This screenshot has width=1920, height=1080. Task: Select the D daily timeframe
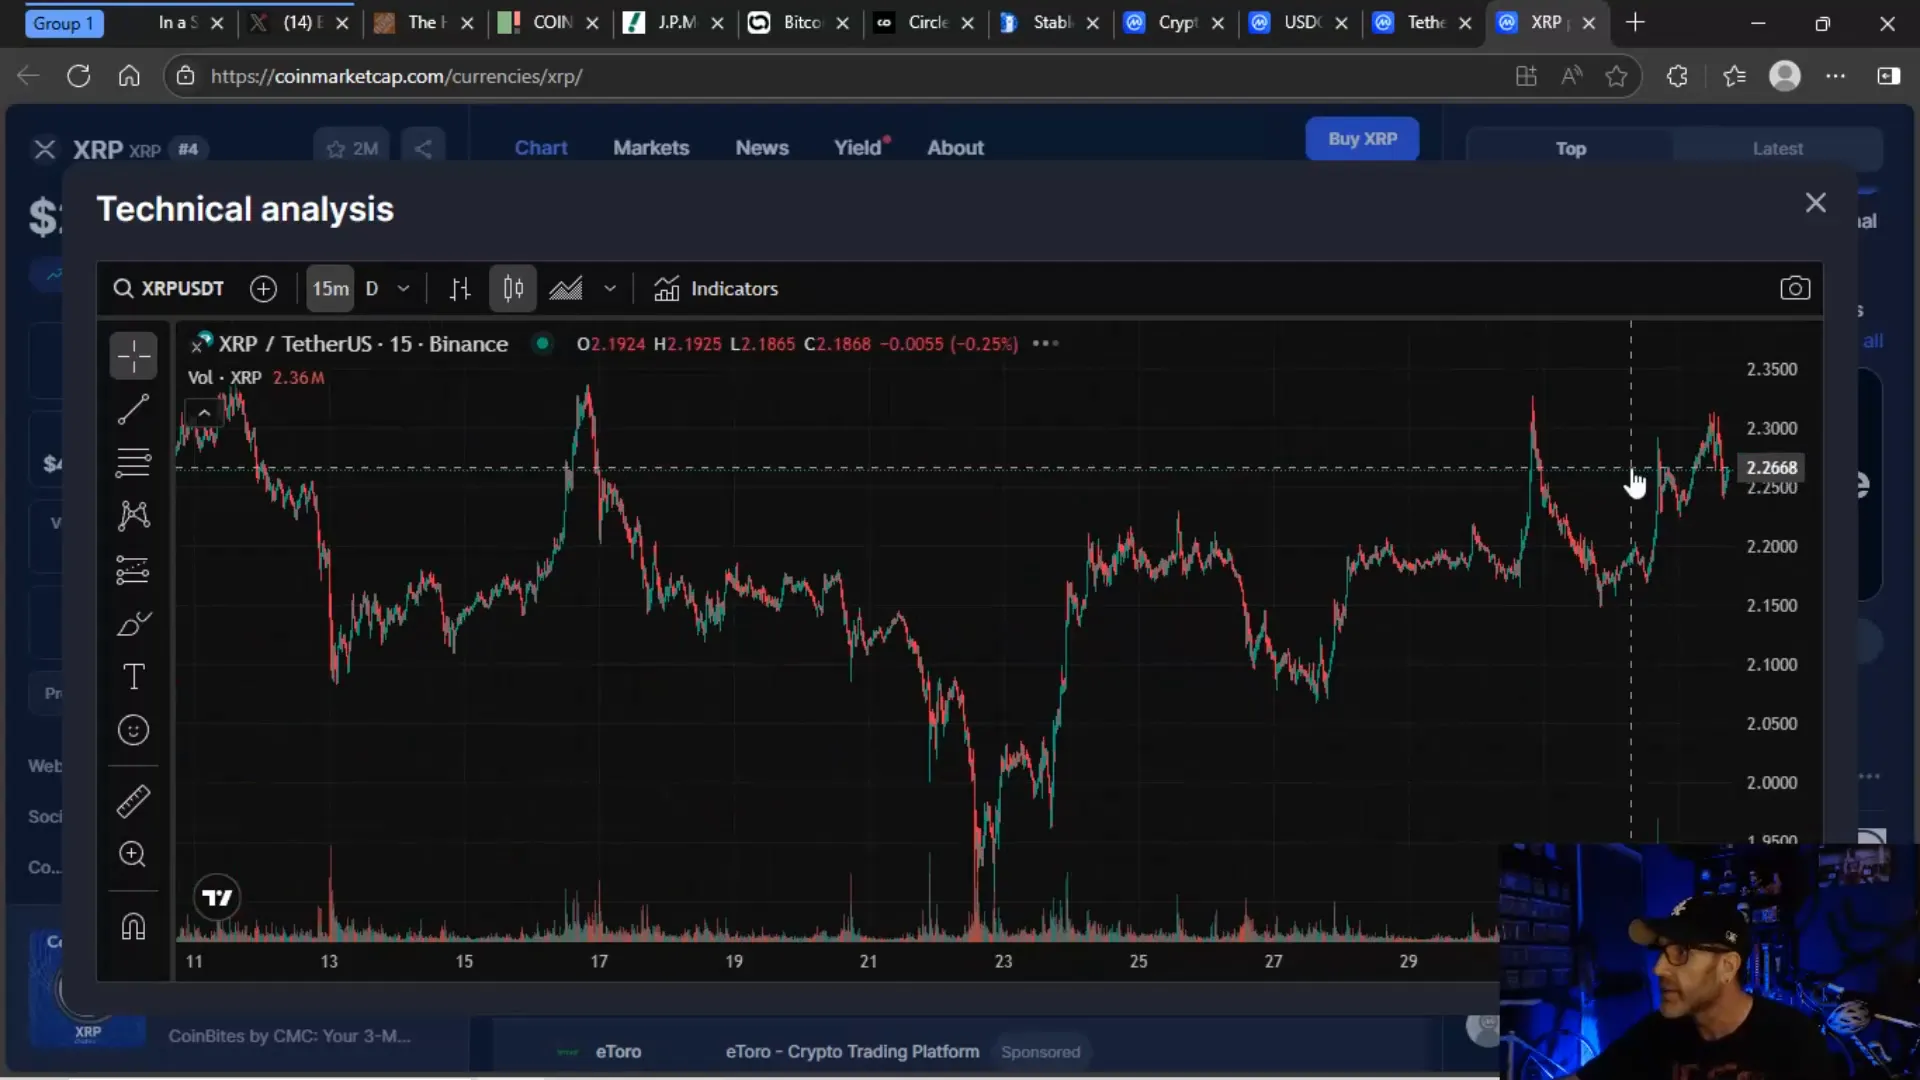click(x=372, y=289)
